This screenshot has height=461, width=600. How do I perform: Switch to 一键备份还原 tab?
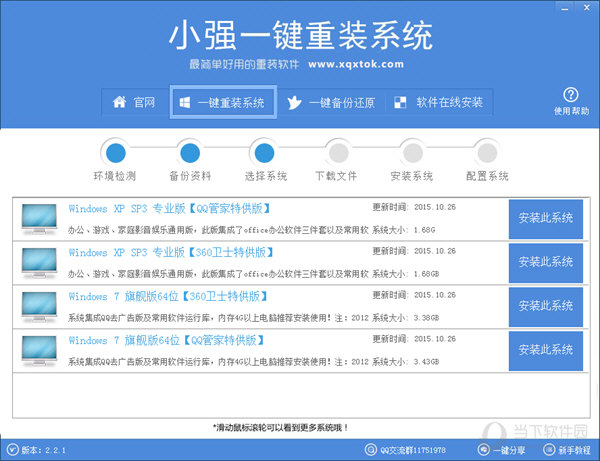point(331,103)
